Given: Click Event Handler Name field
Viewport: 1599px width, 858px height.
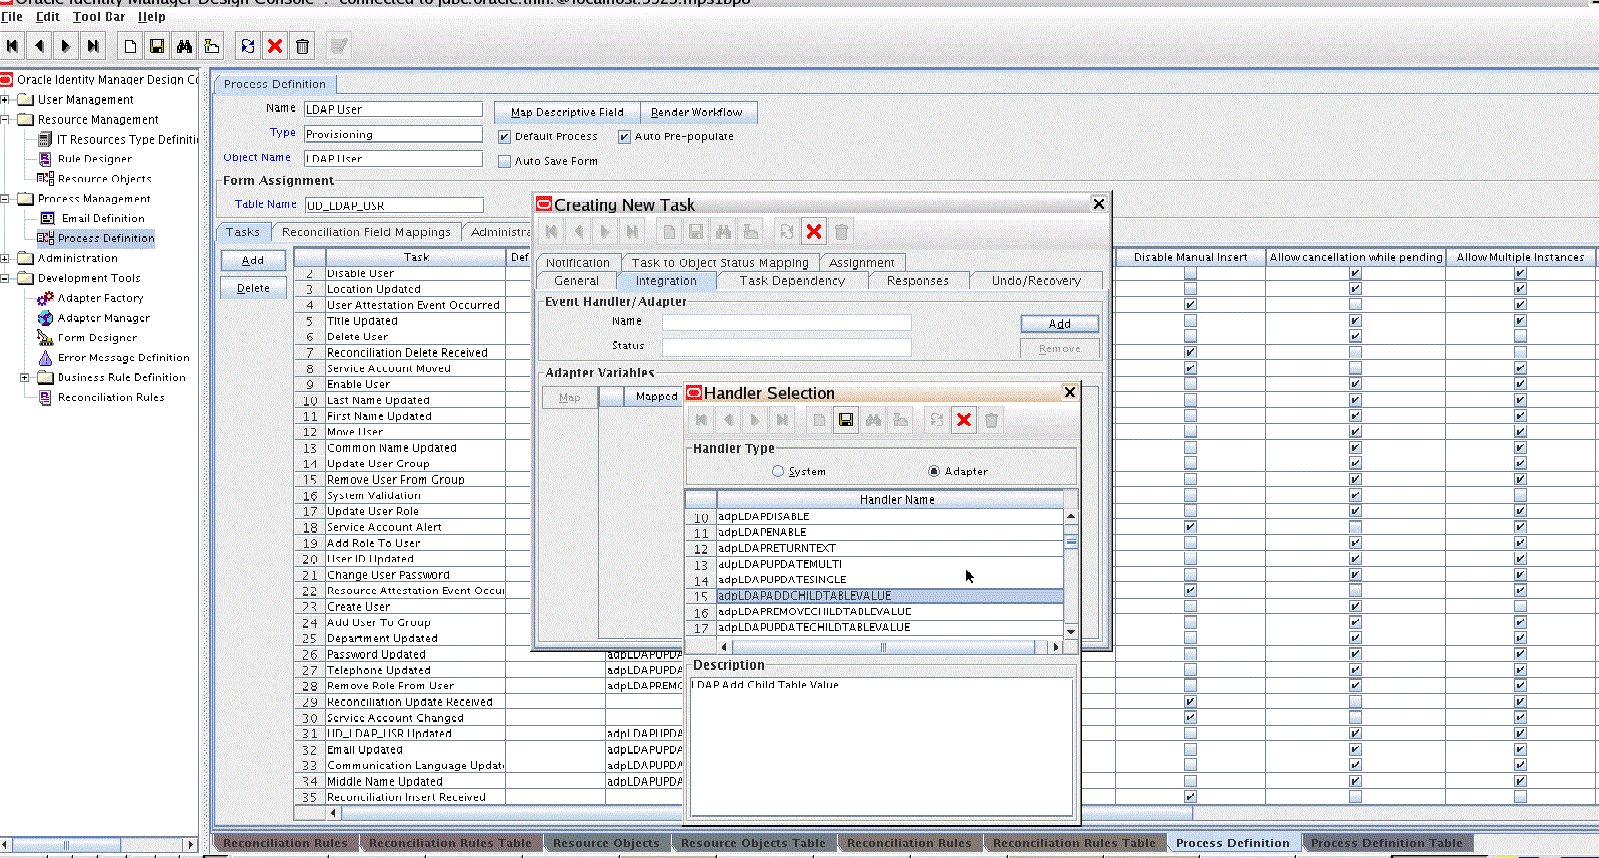Looking at the screenshot, I should click(787, 322).
